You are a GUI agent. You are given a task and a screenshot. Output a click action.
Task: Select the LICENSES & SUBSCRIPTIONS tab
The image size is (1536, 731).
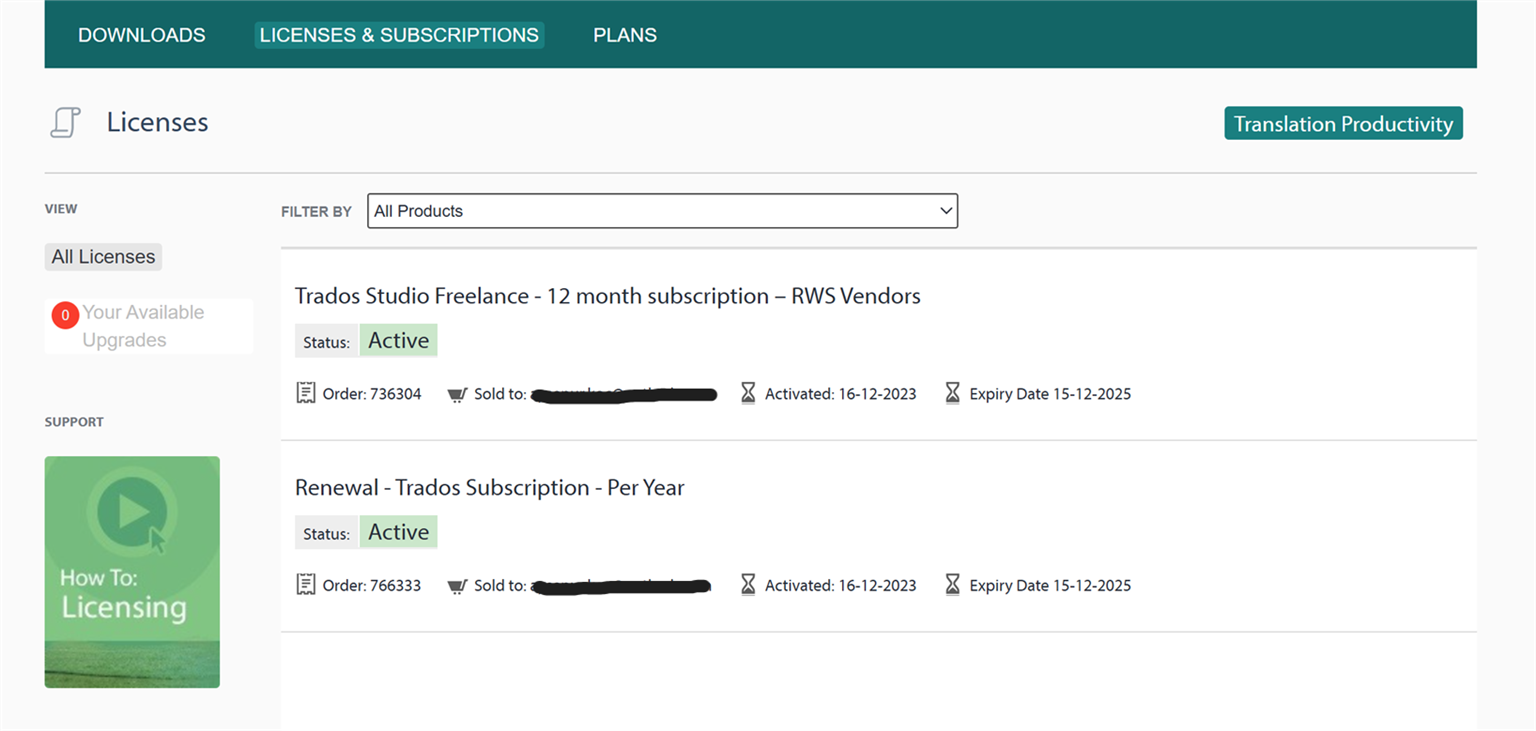point(398,34)
